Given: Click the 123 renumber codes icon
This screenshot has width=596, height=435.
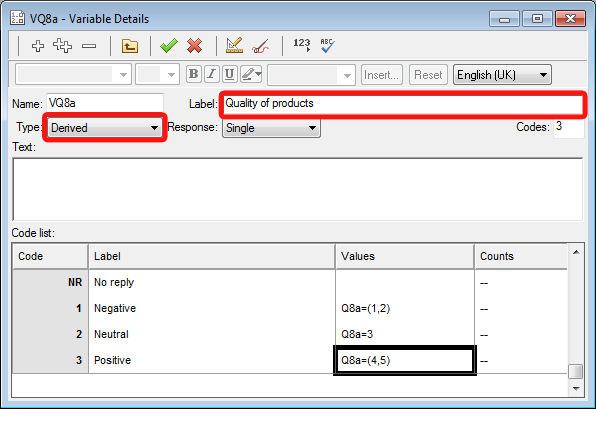Looking at the screenshot, I should [x=301, y=44].
